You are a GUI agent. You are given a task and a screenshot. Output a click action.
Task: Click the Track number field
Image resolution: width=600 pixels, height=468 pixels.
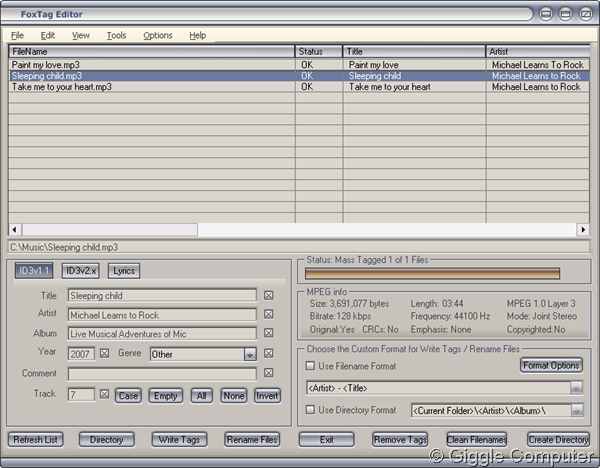(81, 395)
